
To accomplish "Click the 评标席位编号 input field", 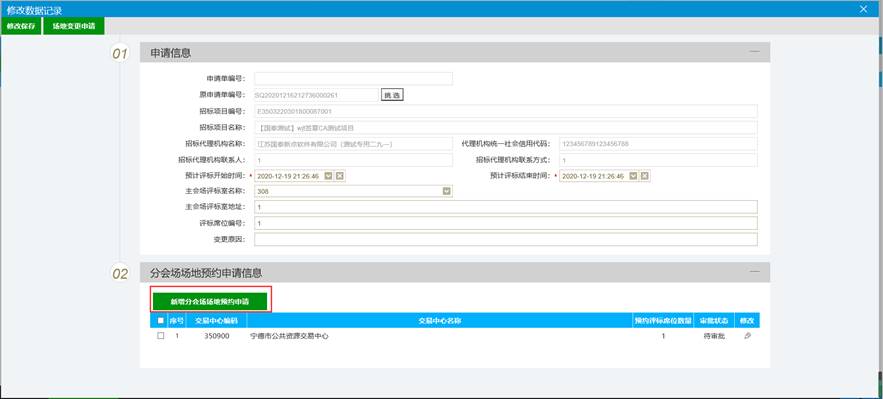I will point(506,223).
